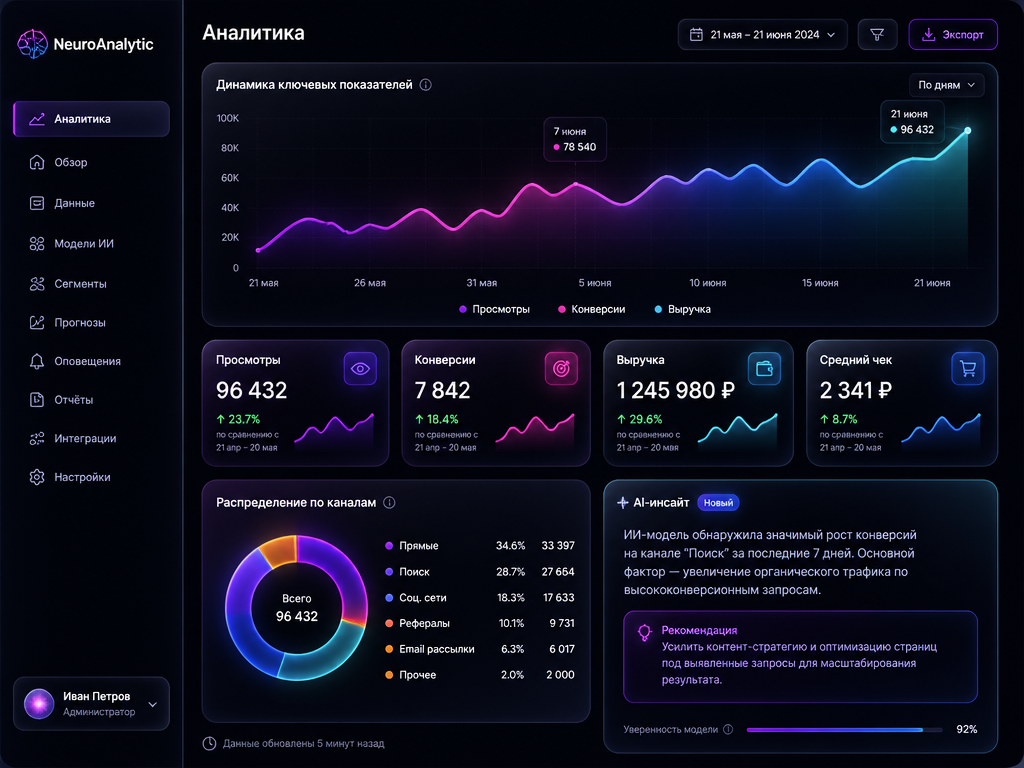Click the cart icon on Средний чек card
Viewport: 1024px width, 768px height.
tap(968, 369)
